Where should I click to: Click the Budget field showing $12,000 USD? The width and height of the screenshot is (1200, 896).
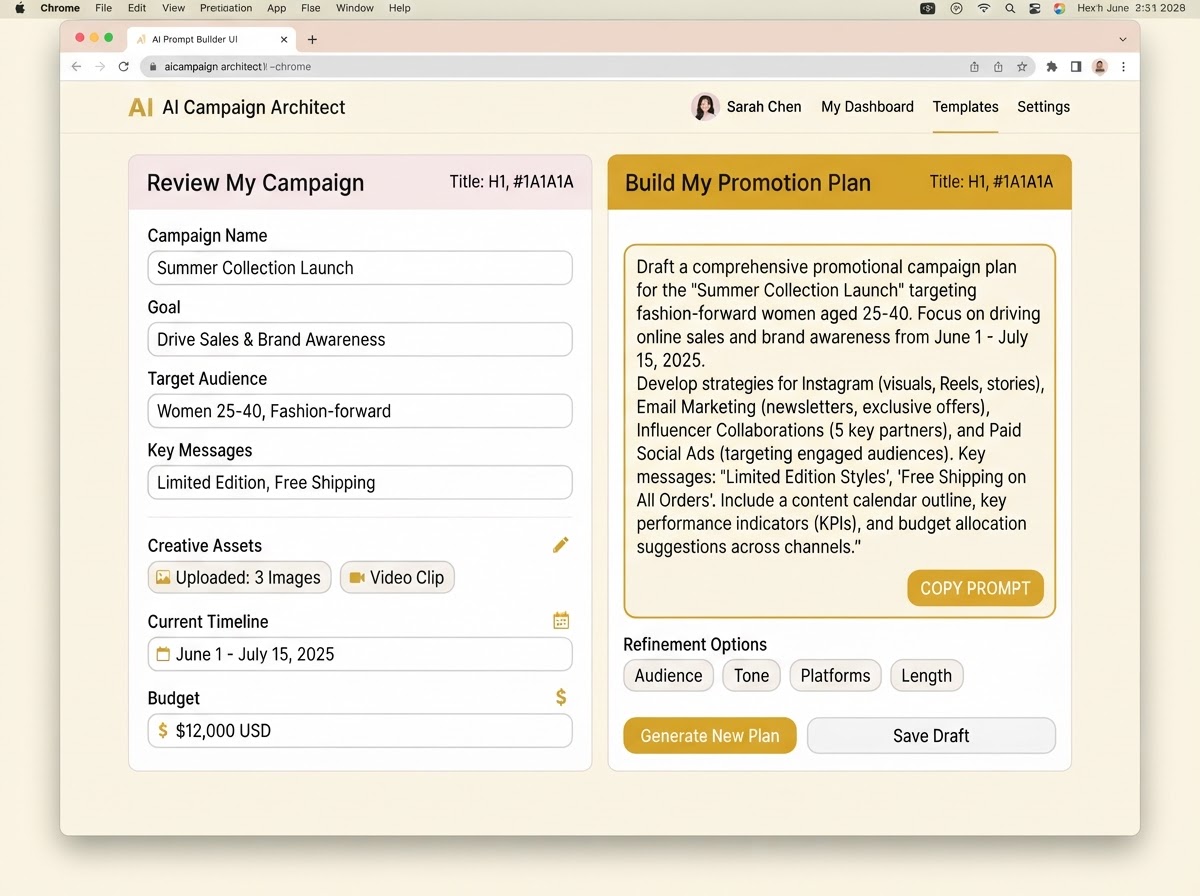tap(360, 730)
